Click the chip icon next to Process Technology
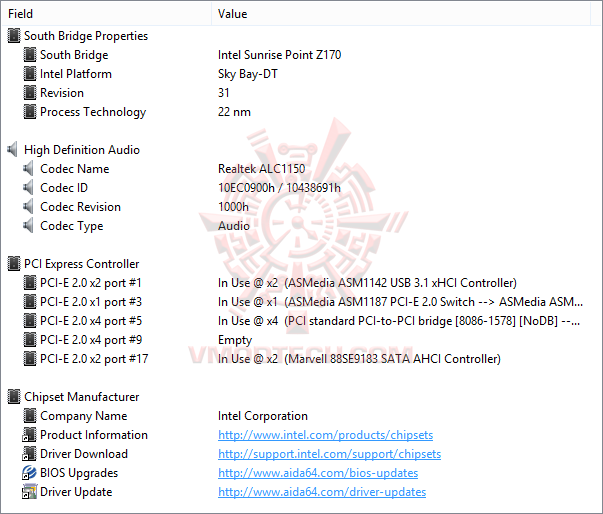 pos(30,111)
